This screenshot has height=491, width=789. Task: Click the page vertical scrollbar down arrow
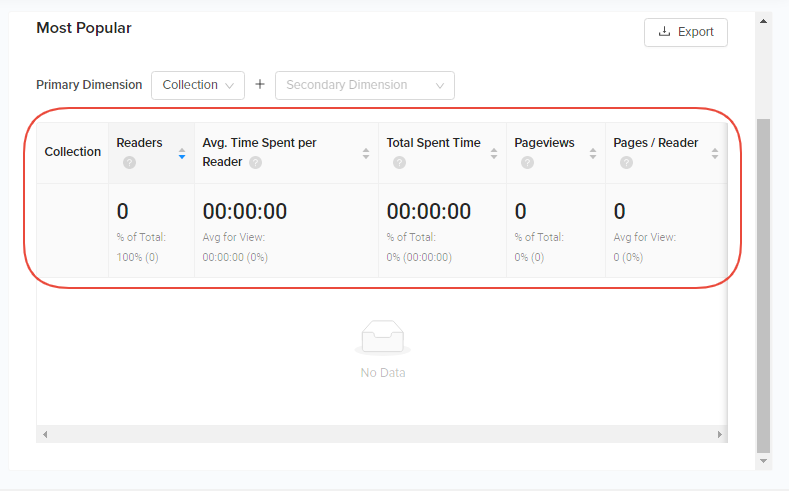764,461
